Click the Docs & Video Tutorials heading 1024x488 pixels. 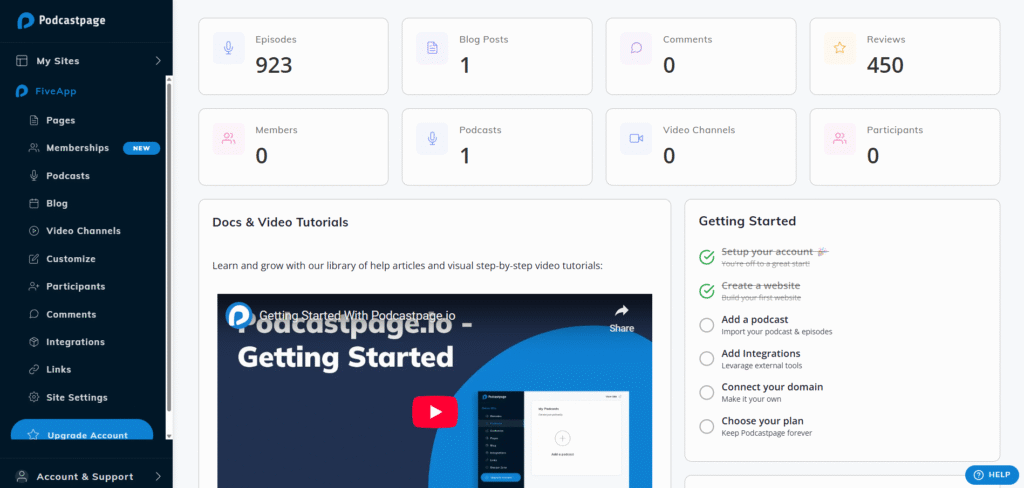[x=280, y=222]
